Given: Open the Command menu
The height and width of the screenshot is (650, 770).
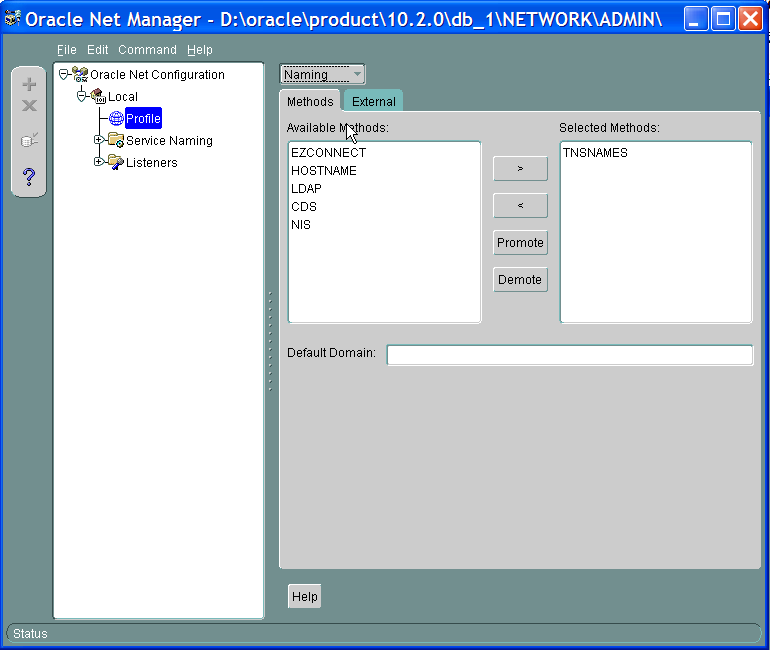Looking at the screenshot, I should tap(147, 50).
